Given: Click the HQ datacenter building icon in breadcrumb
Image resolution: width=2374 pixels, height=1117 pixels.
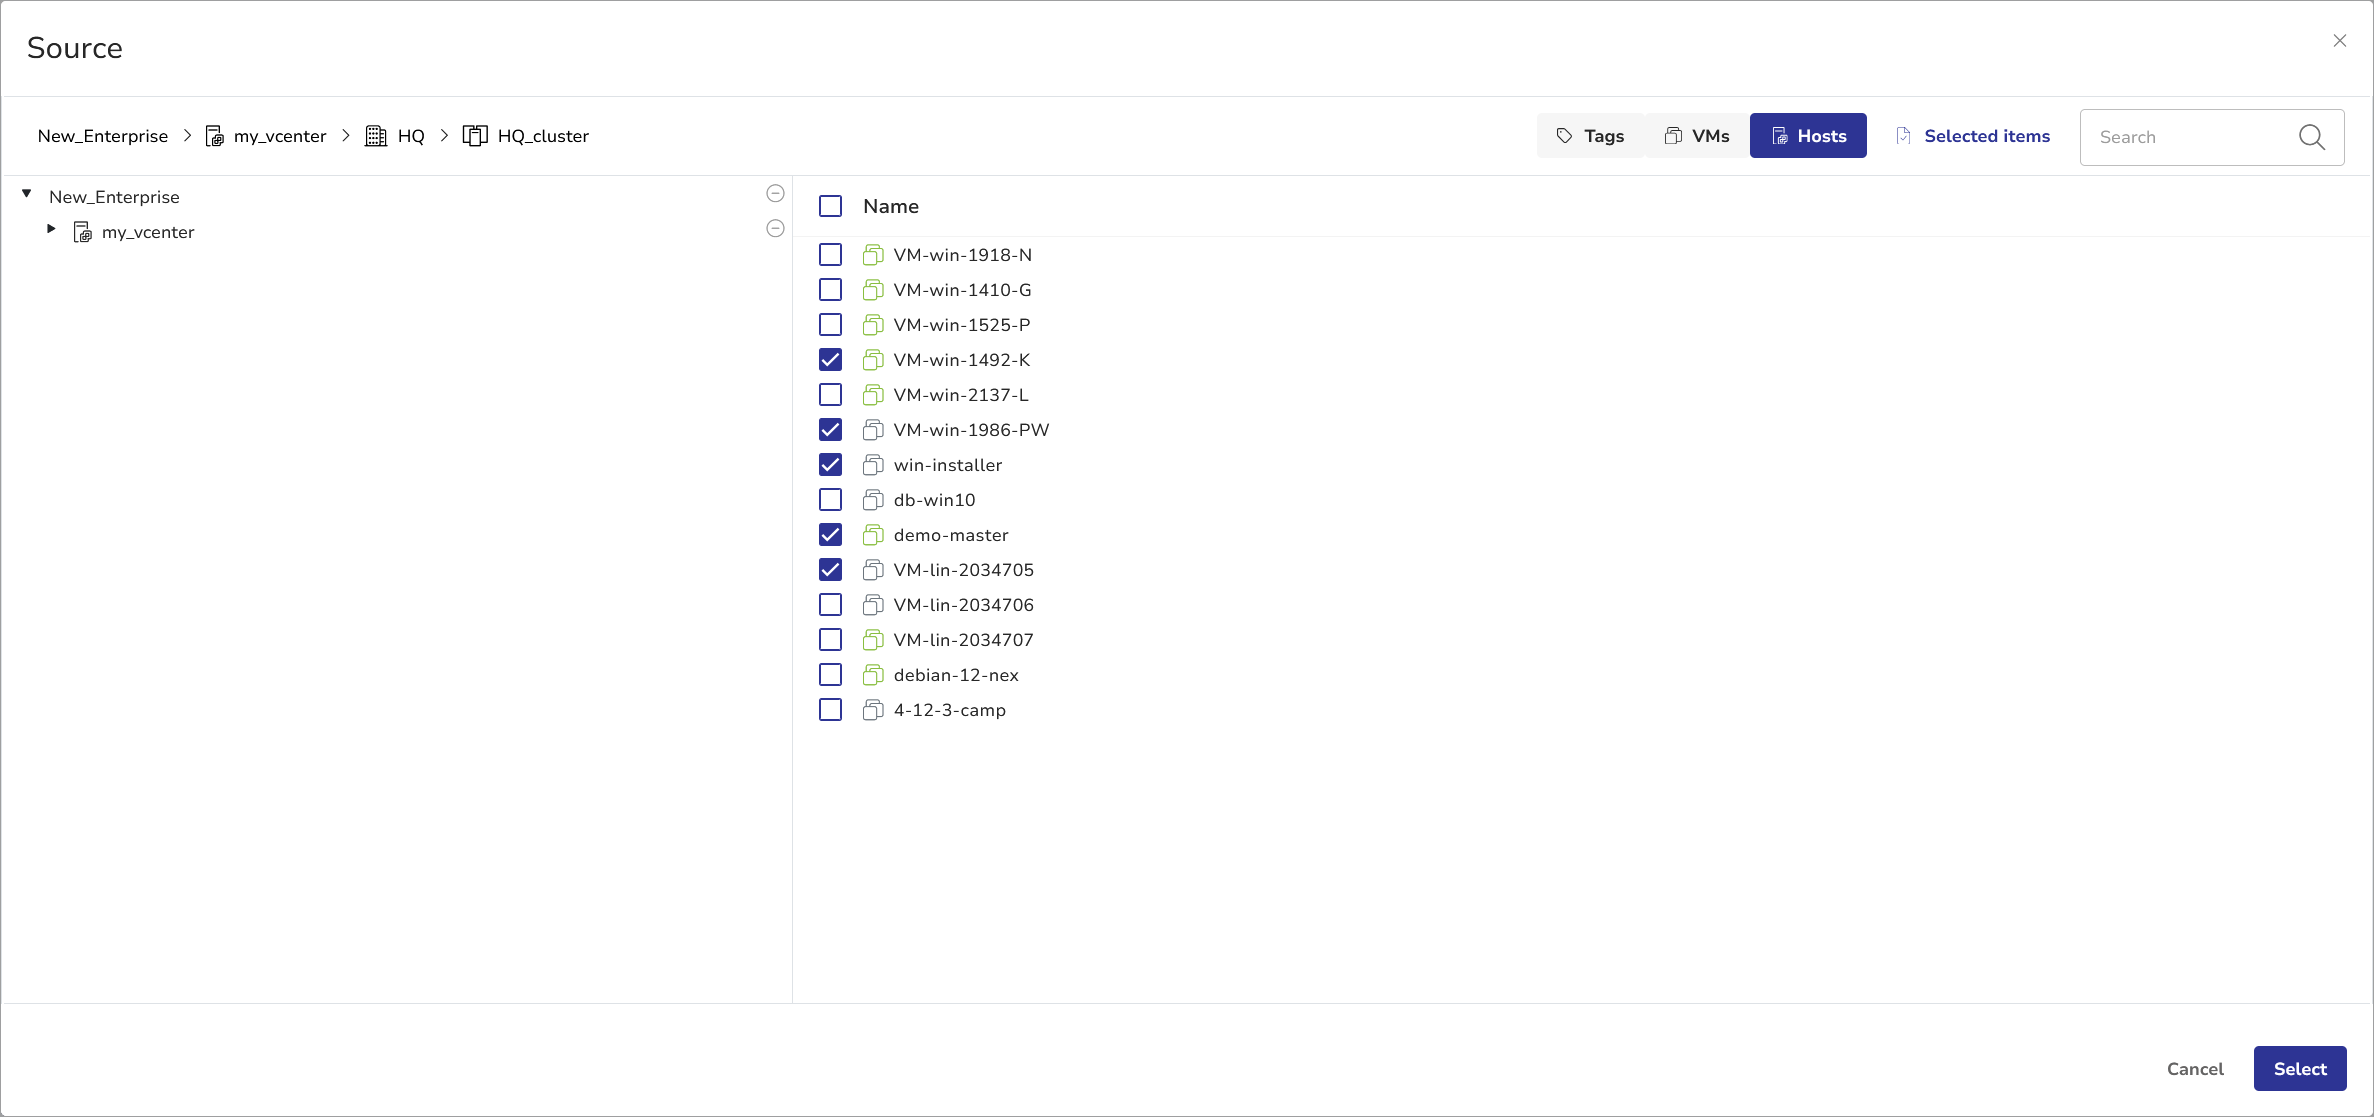Looking at the screenshot, I should click(376, 136).
